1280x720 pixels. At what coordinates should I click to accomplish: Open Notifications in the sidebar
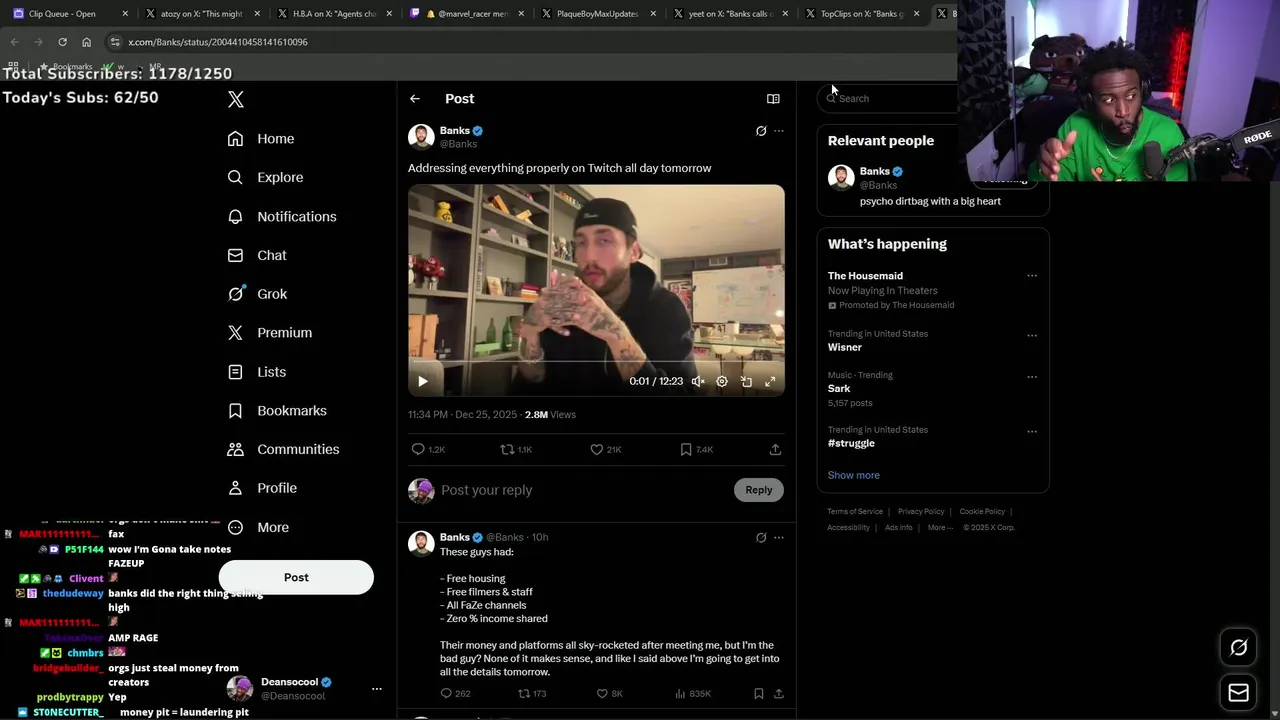[282, 216]
